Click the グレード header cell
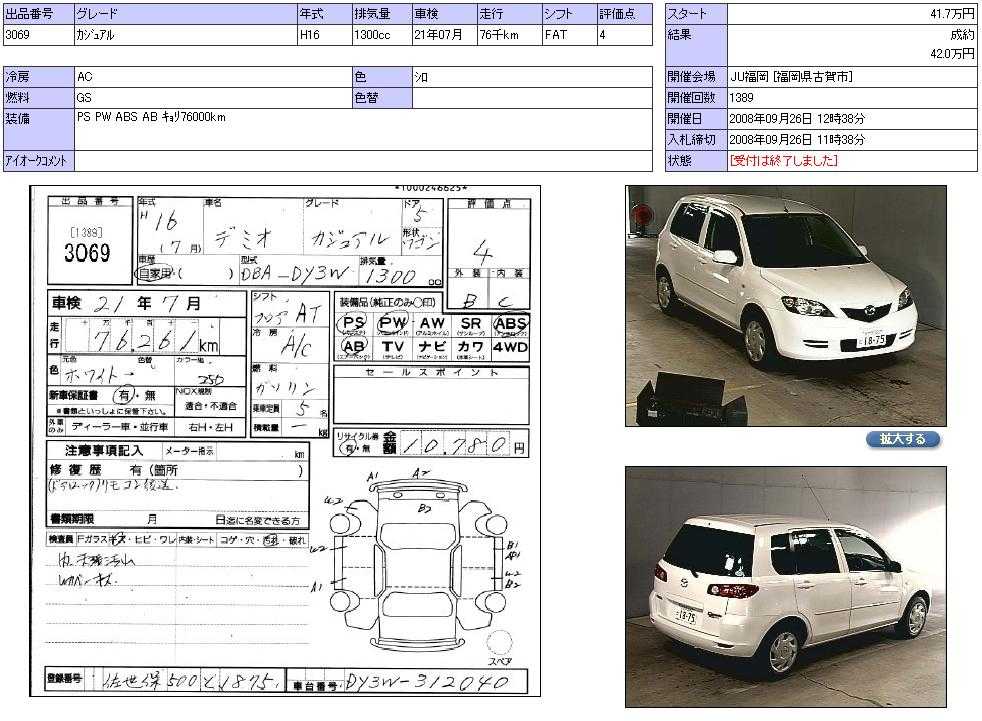 pyautogui.click(x=186, y=14)
